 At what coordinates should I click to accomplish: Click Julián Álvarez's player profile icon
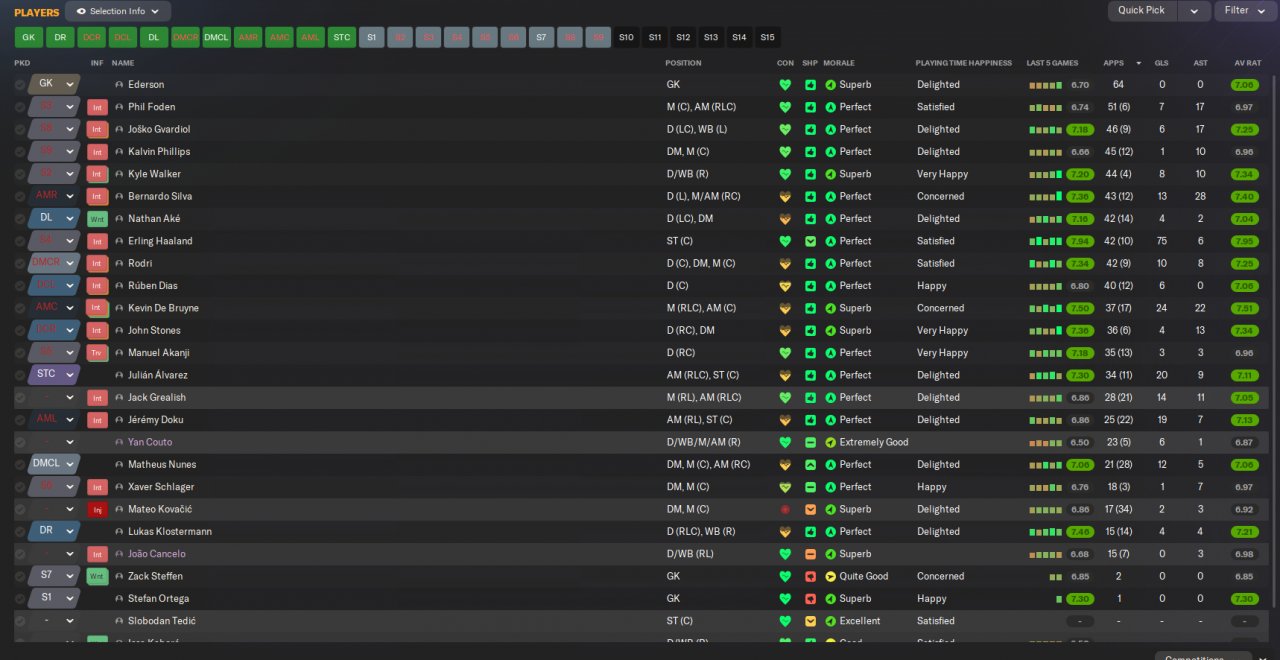tap(119, 375)
